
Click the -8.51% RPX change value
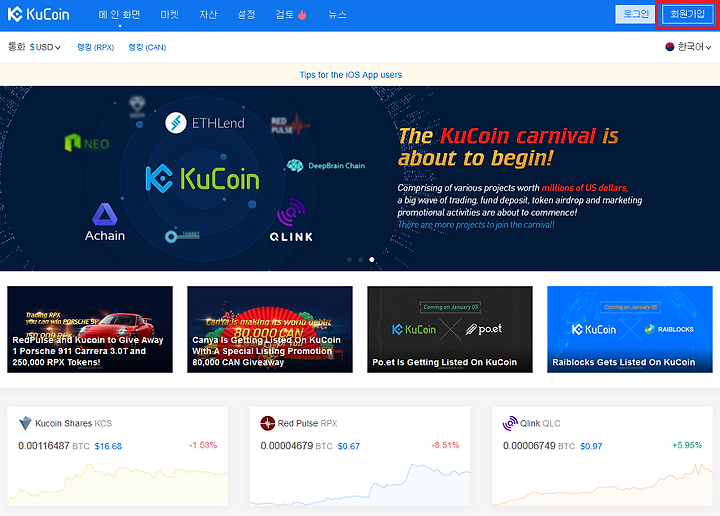pyautogui.click(x=445, y=445)
